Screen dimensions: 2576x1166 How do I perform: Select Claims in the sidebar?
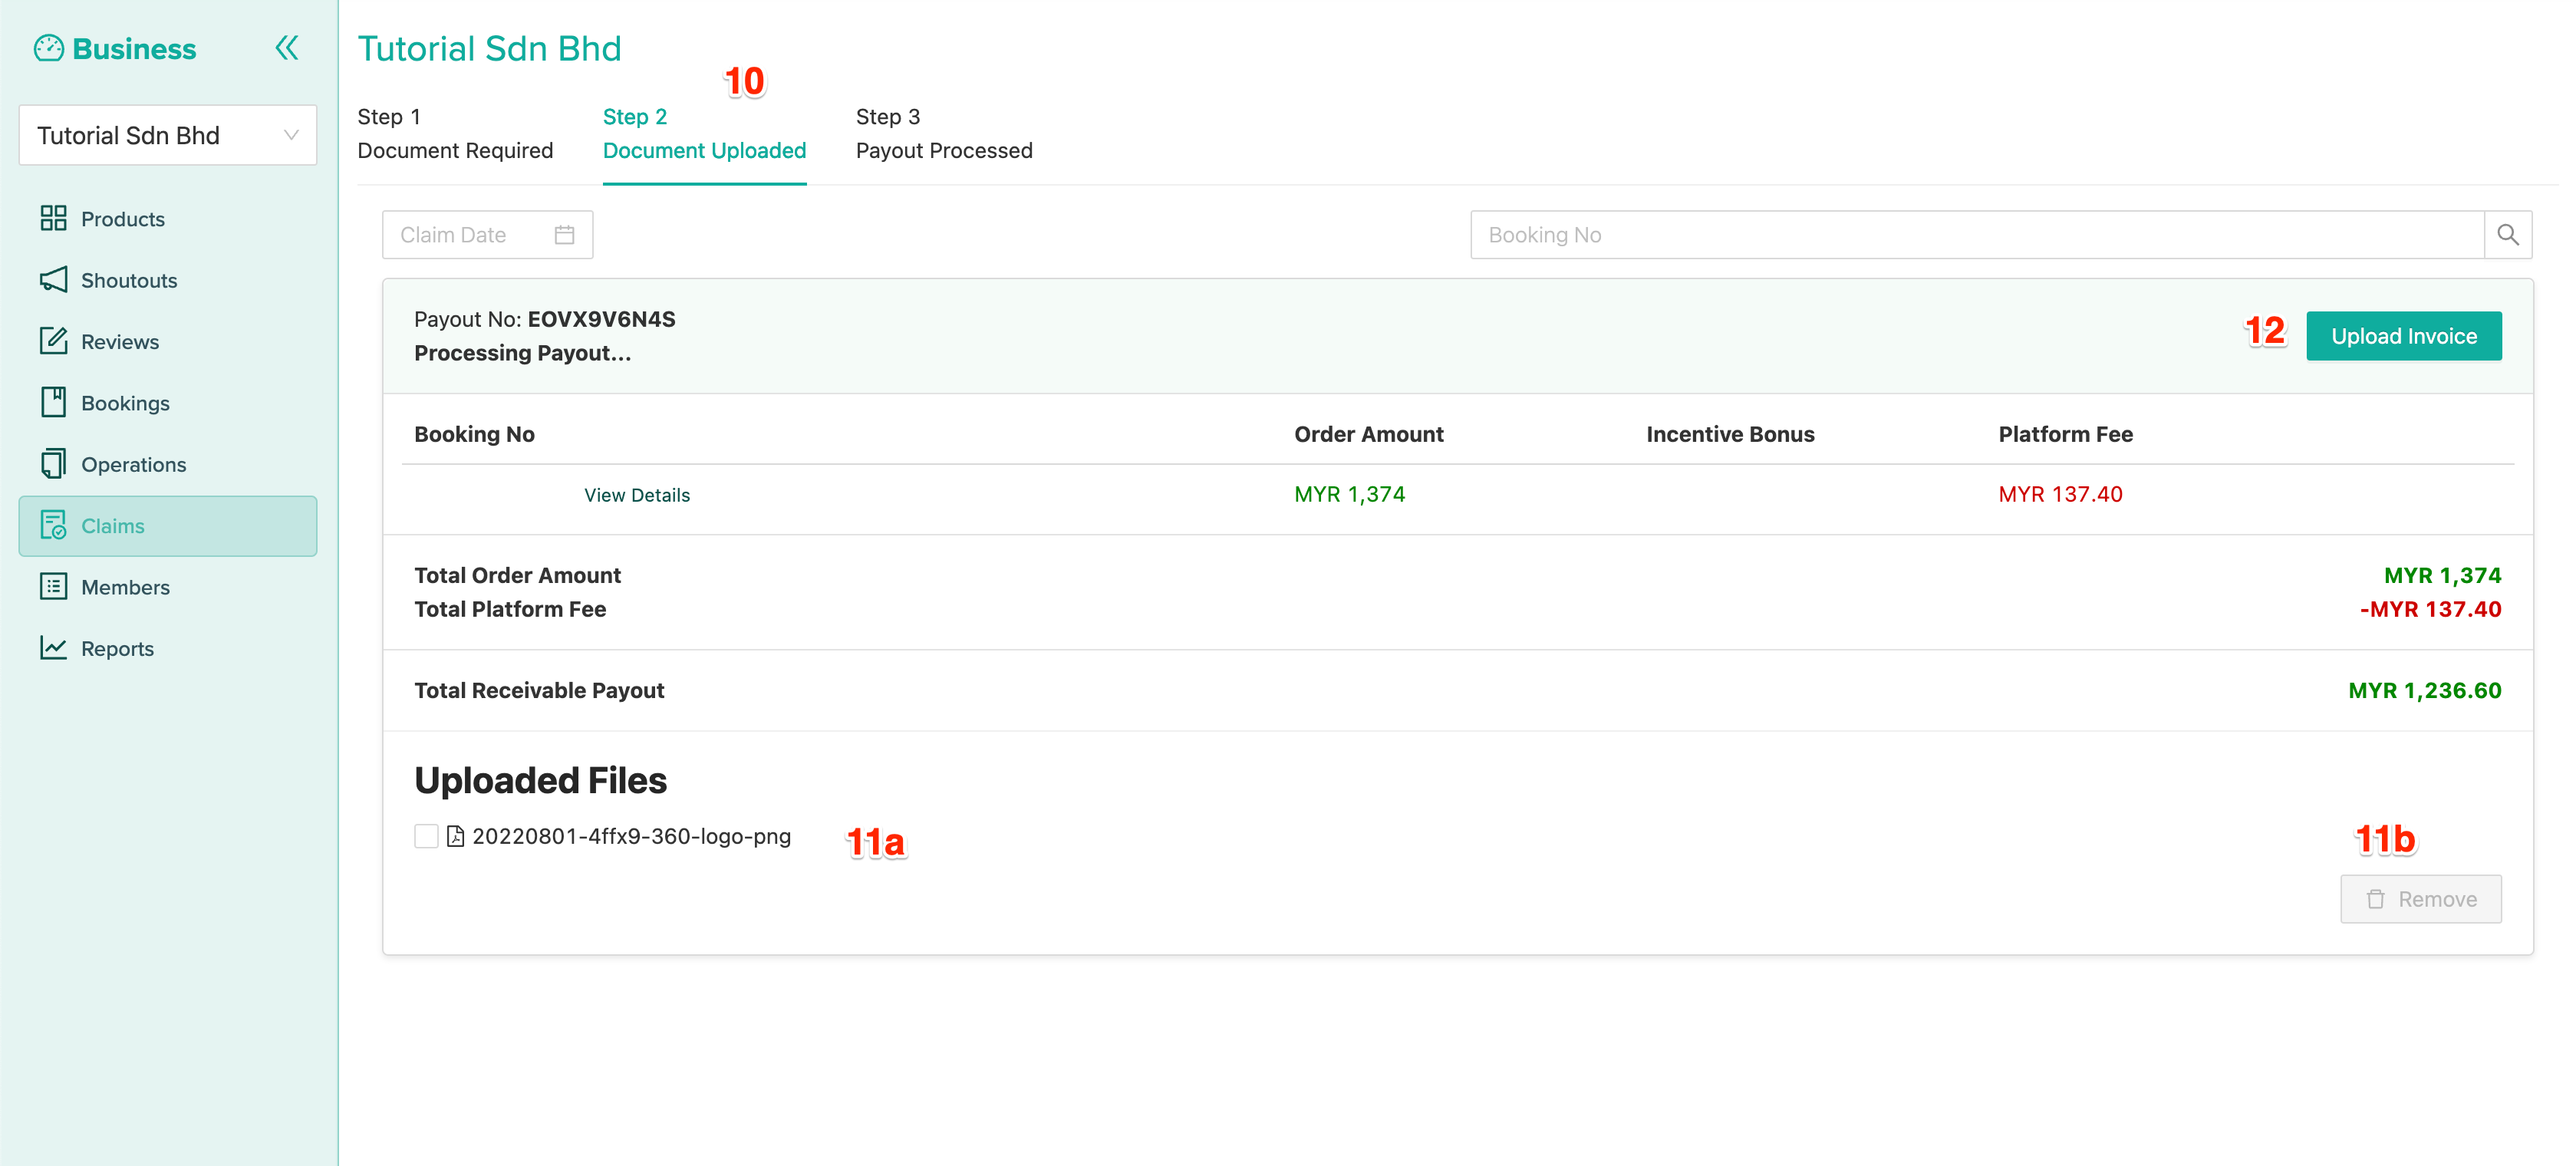[168, 526]
